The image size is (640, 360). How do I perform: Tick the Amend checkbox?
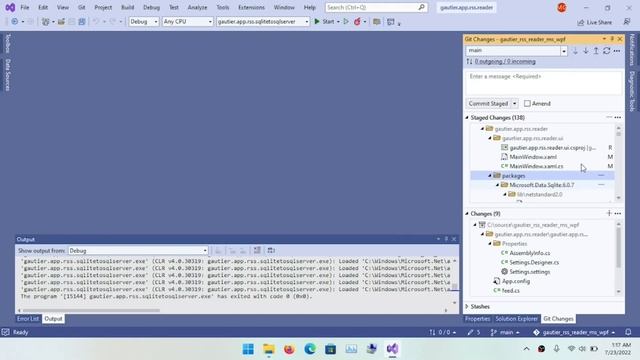[527, 104]
